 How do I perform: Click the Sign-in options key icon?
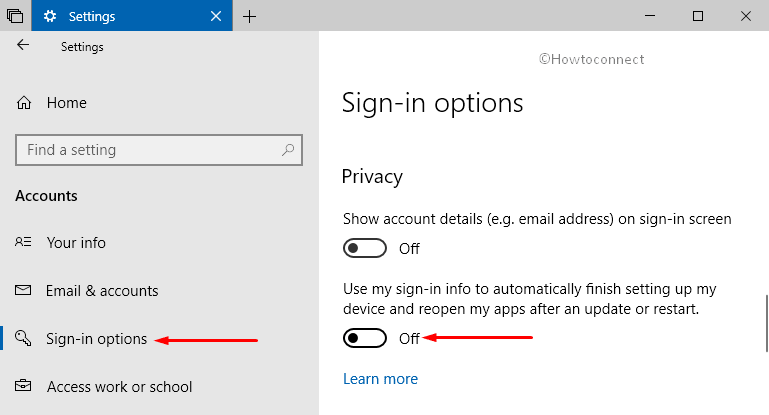(x=23, y=338)
